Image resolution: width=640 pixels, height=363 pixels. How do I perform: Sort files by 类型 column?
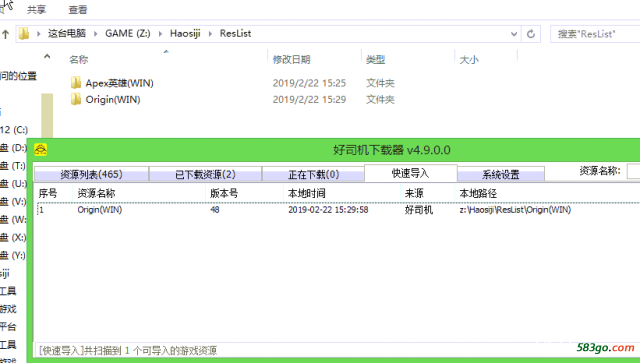pos(376,60)
